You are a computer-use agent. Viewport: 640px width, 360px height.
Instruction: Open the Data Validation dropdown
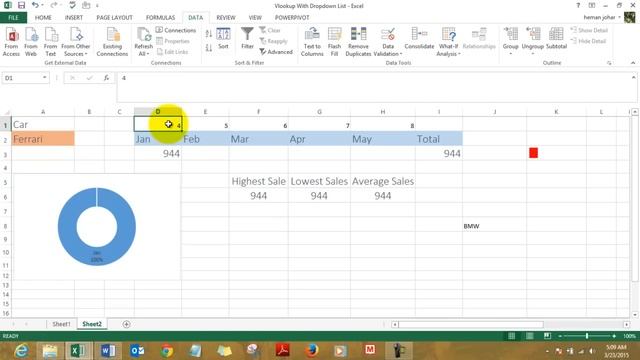tap(388, 50)
